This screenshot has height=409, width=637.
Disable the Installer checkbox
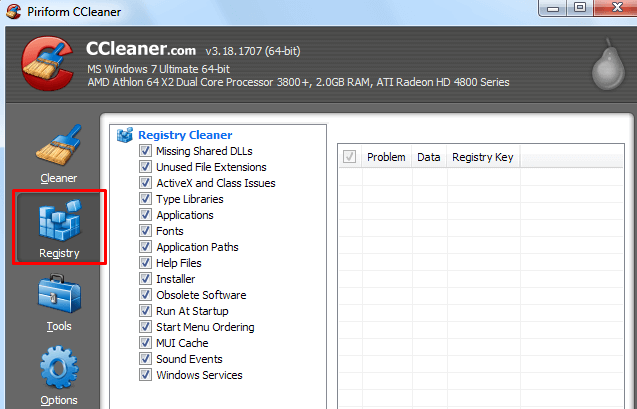(x=145, y=279)
